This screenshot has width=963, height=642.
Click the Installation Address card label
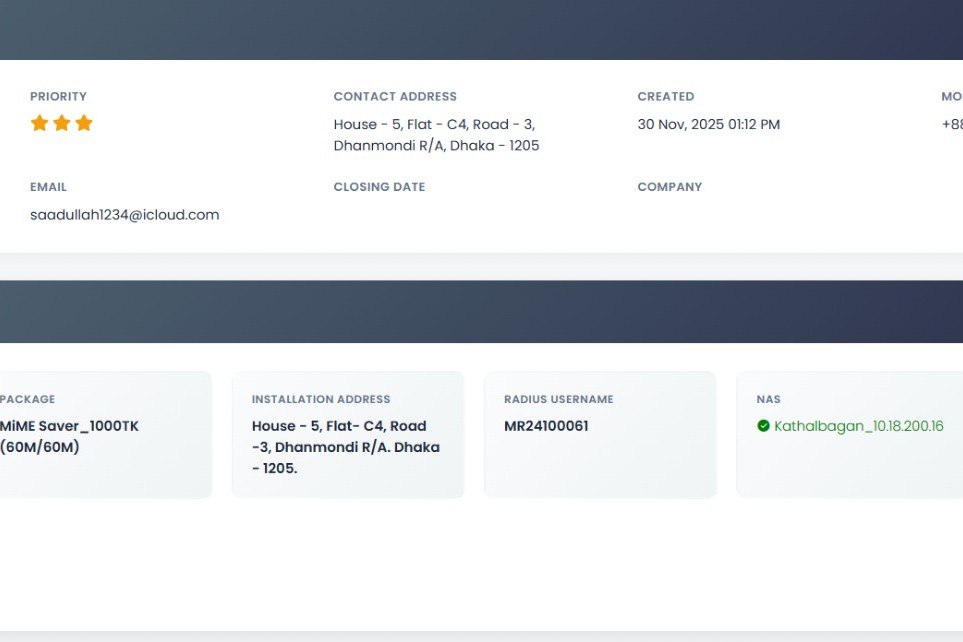point(320,399)
